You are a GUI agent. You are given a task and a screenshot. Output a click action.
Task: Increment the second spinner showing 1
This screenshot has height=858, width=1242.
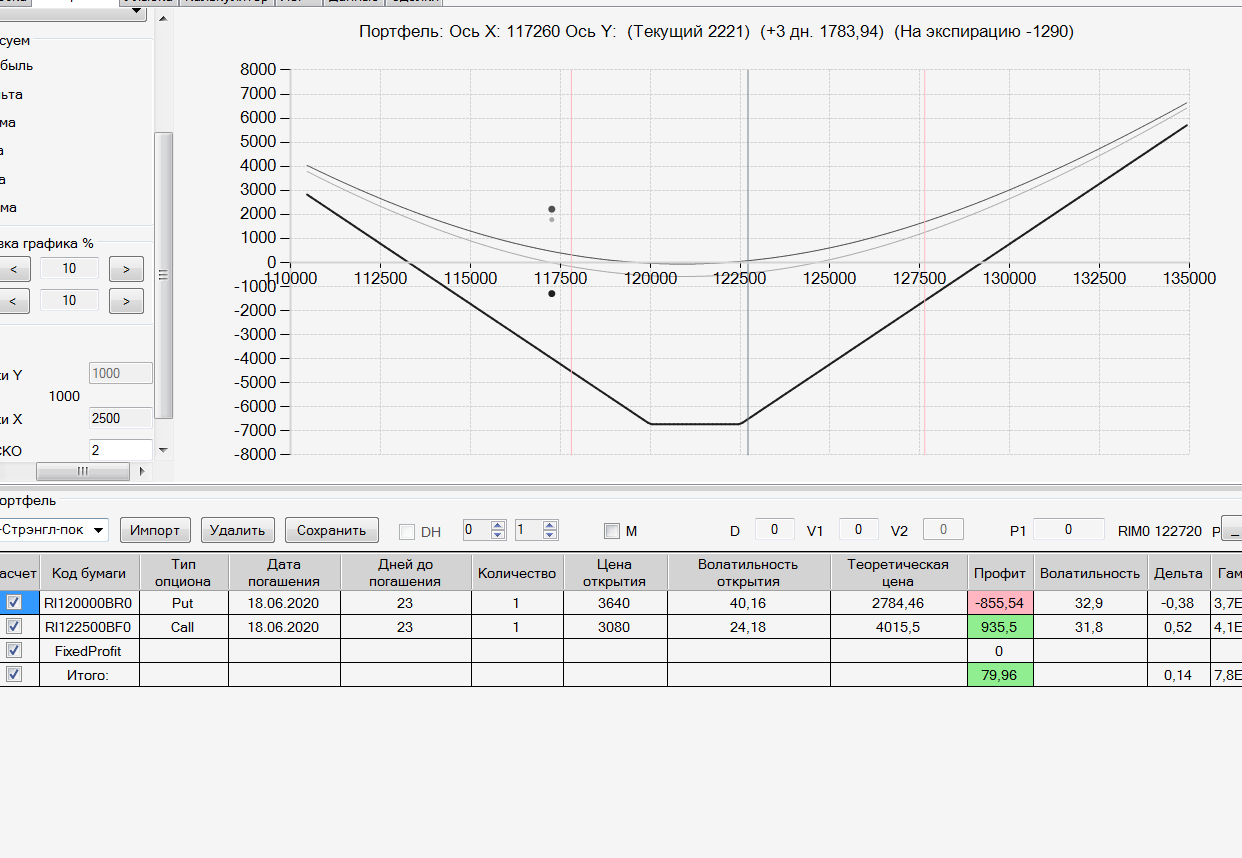point(550,525)
